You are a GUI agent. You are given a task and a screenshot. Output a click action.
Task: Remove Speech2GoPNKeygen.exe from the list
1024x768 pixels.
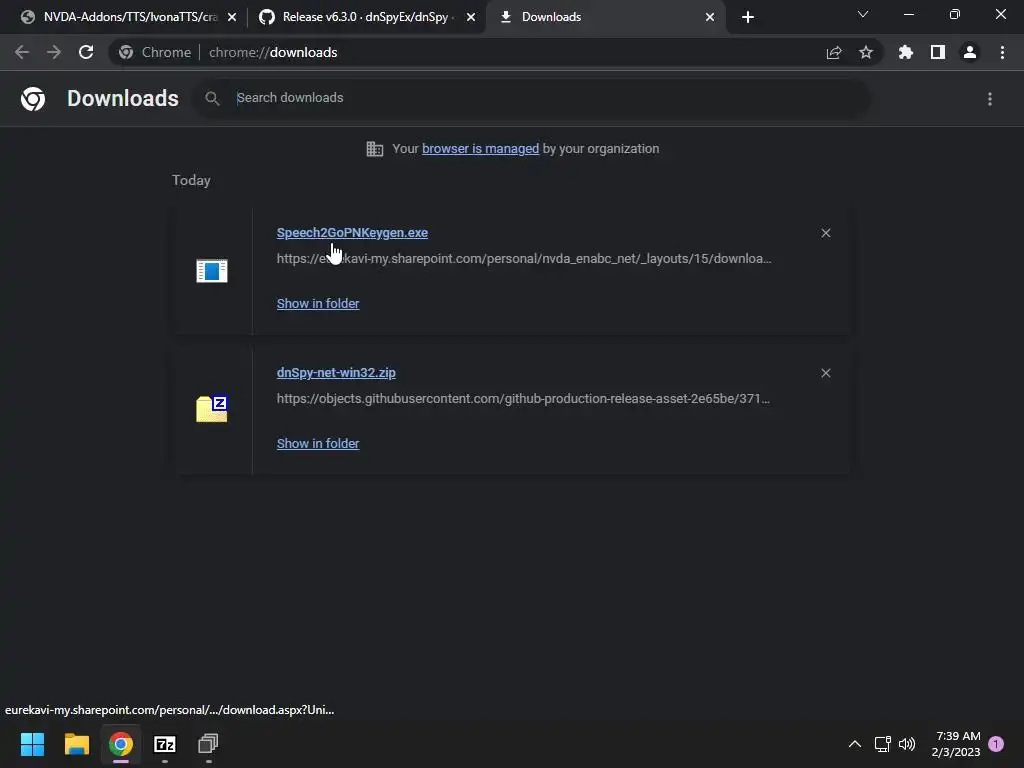click(x=826, y=233)
